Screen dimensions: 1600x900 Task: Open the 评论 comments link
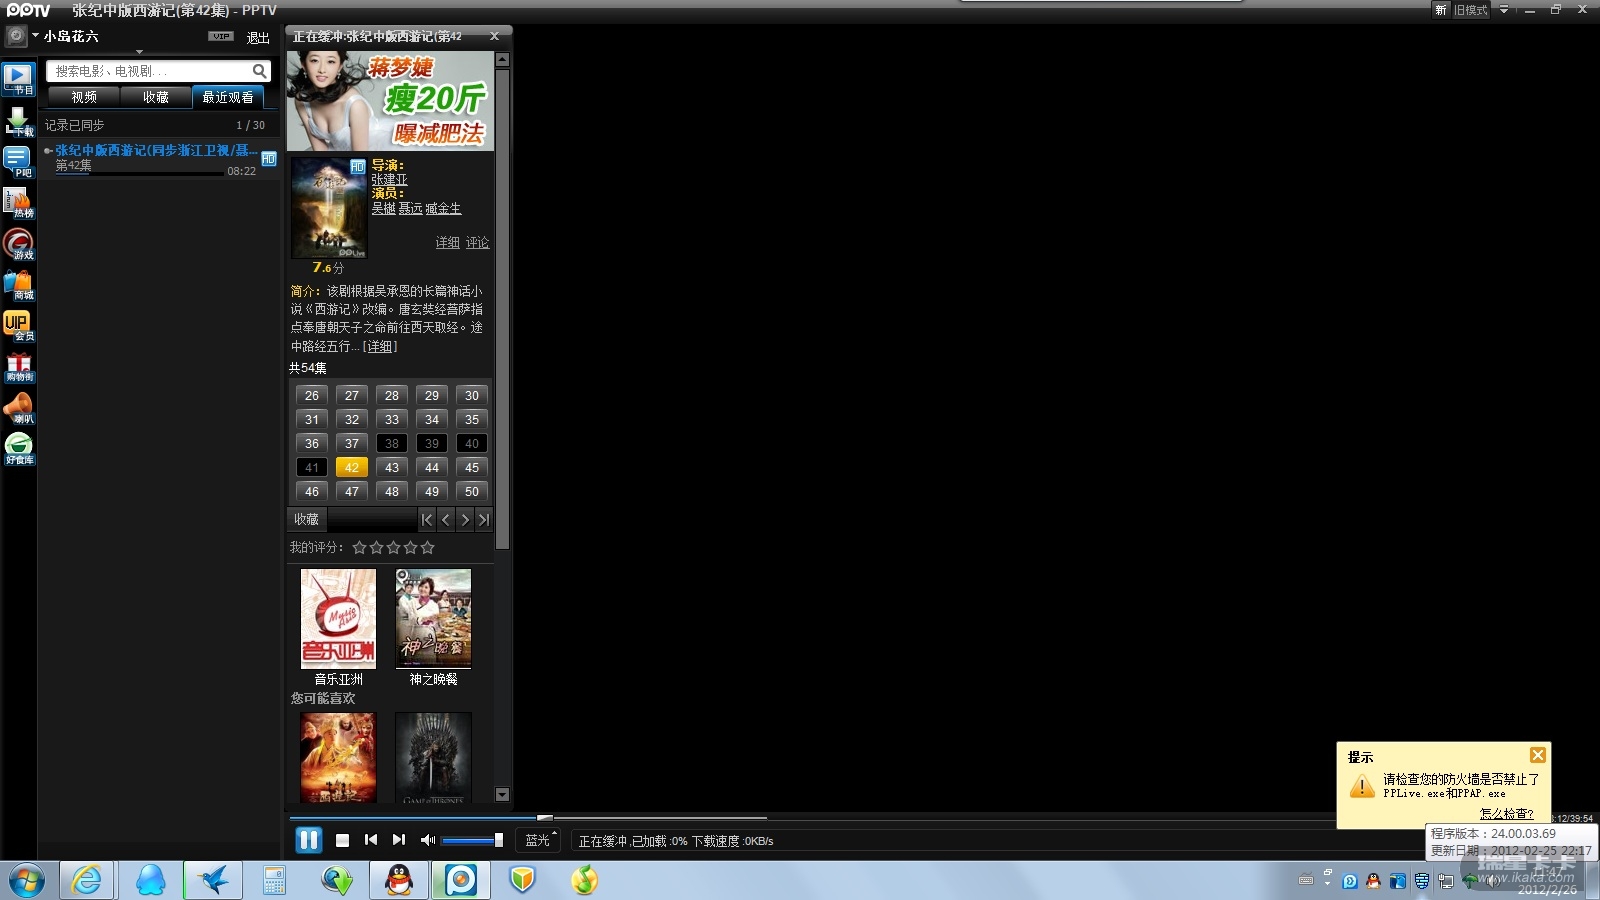(x=477, y=243)
